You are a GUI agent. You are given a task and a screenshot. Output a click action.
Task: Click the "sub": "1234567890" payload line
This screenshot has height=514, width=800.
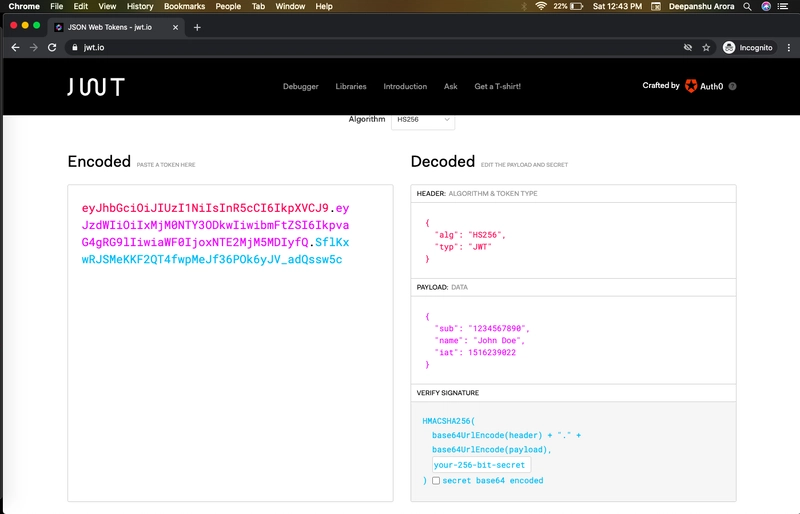tap(482, 328)
